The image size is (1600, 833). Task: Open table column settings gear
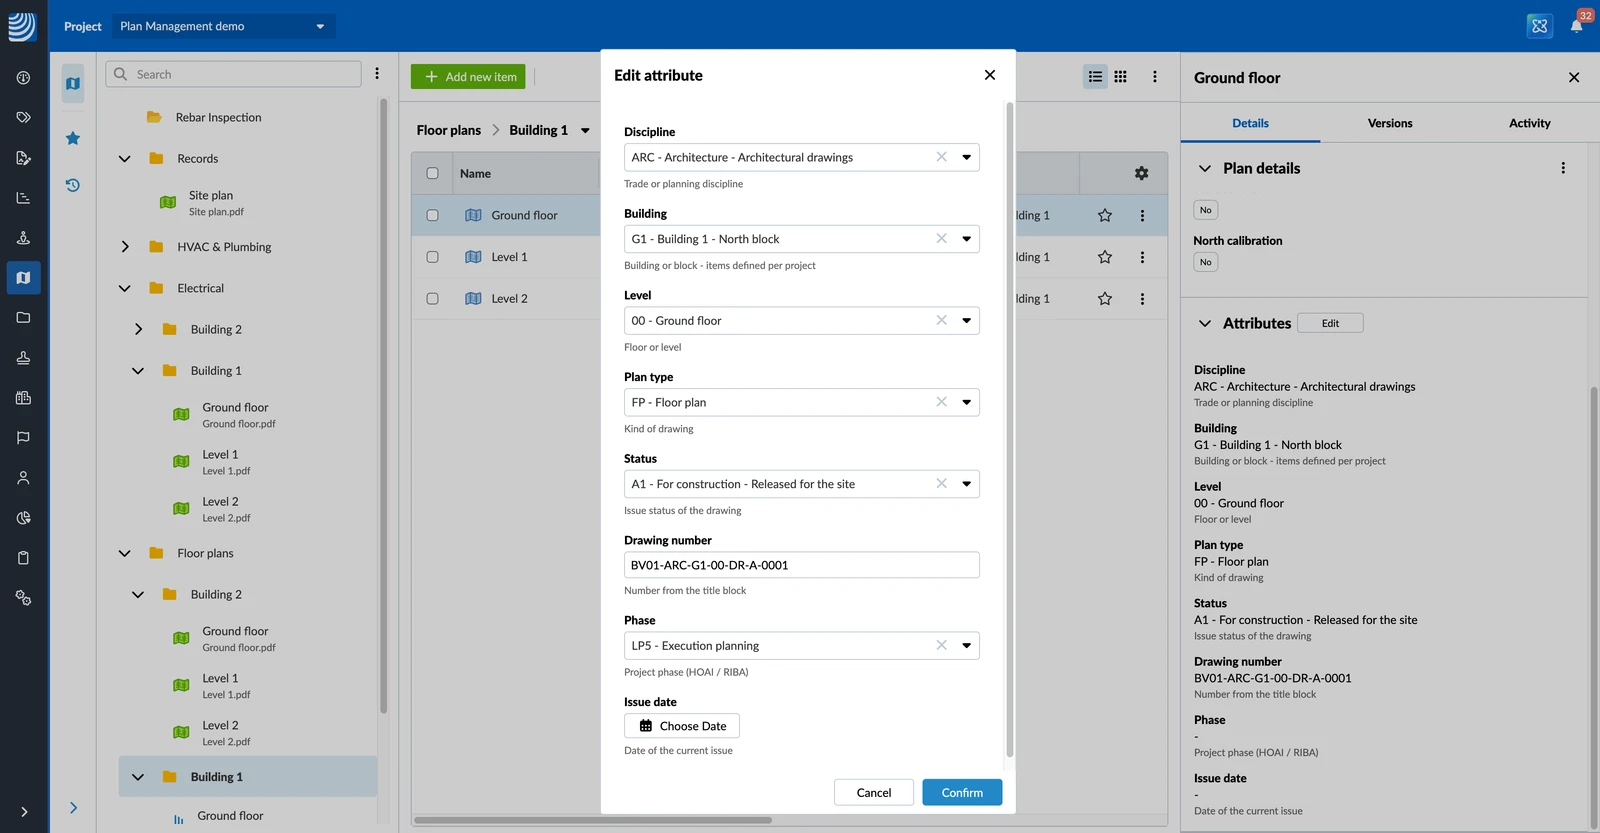pyautogui.click(x=1141, y=173)
